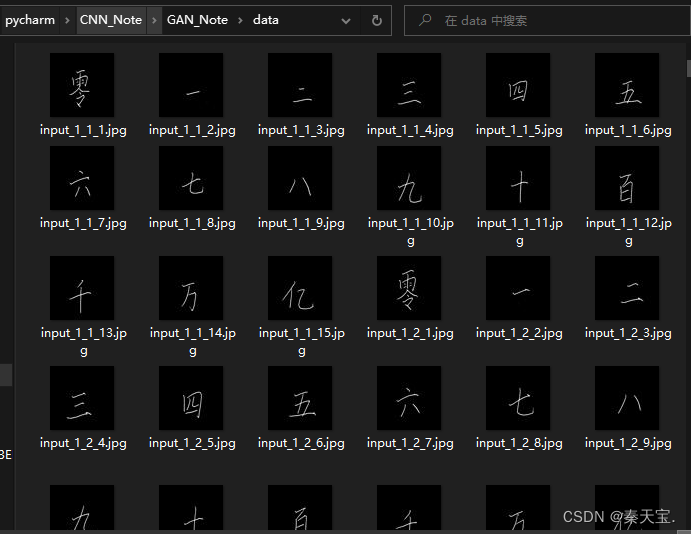Viewport: 691px width, 534px height.
Task: Click file name text input_1_2_6.jpg
Action: pyautogui.click(x=301, y=443)
